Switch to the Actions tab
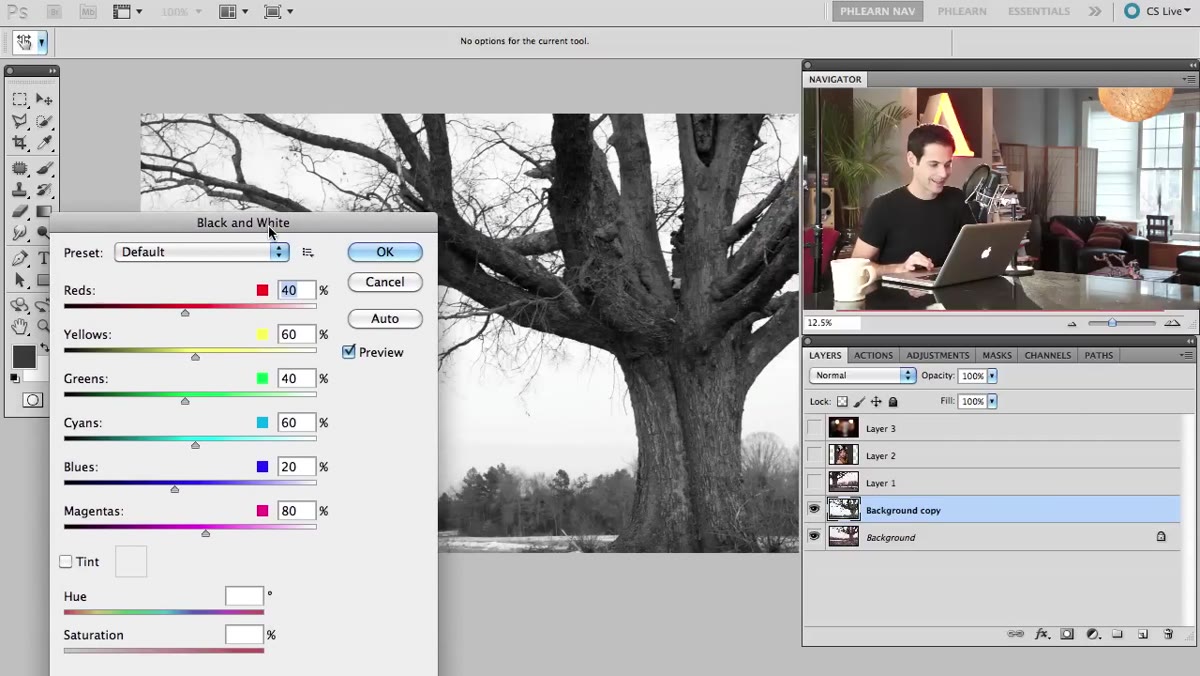Image resolution: width=1200 pixels, height=676 pixels. (x=873, y=355)
